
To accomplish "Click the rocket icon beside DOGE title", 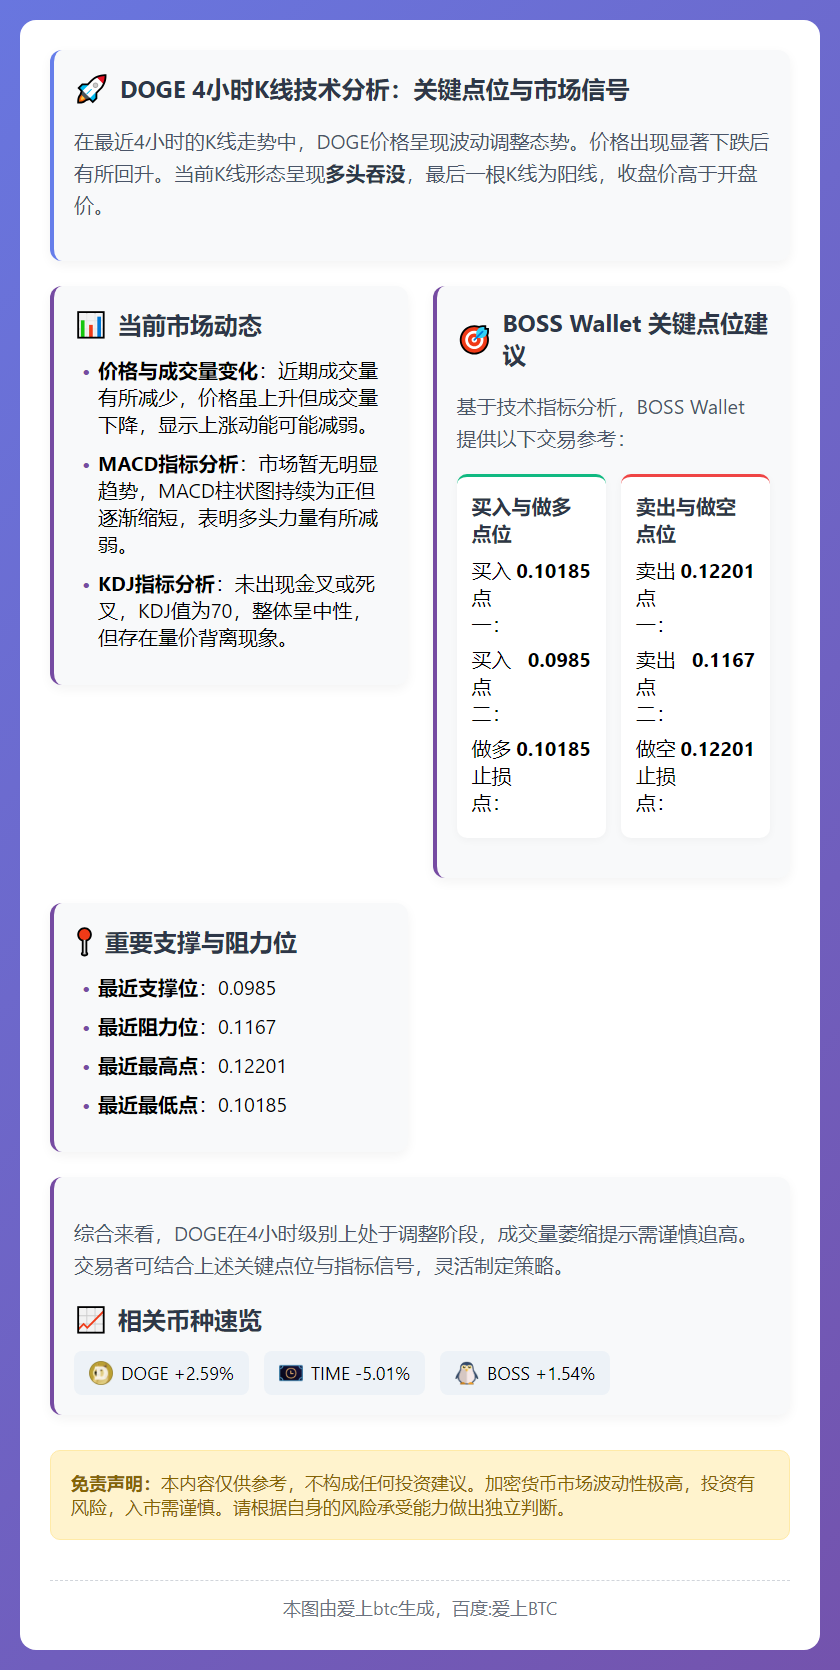I will click(x=91, y=90).
